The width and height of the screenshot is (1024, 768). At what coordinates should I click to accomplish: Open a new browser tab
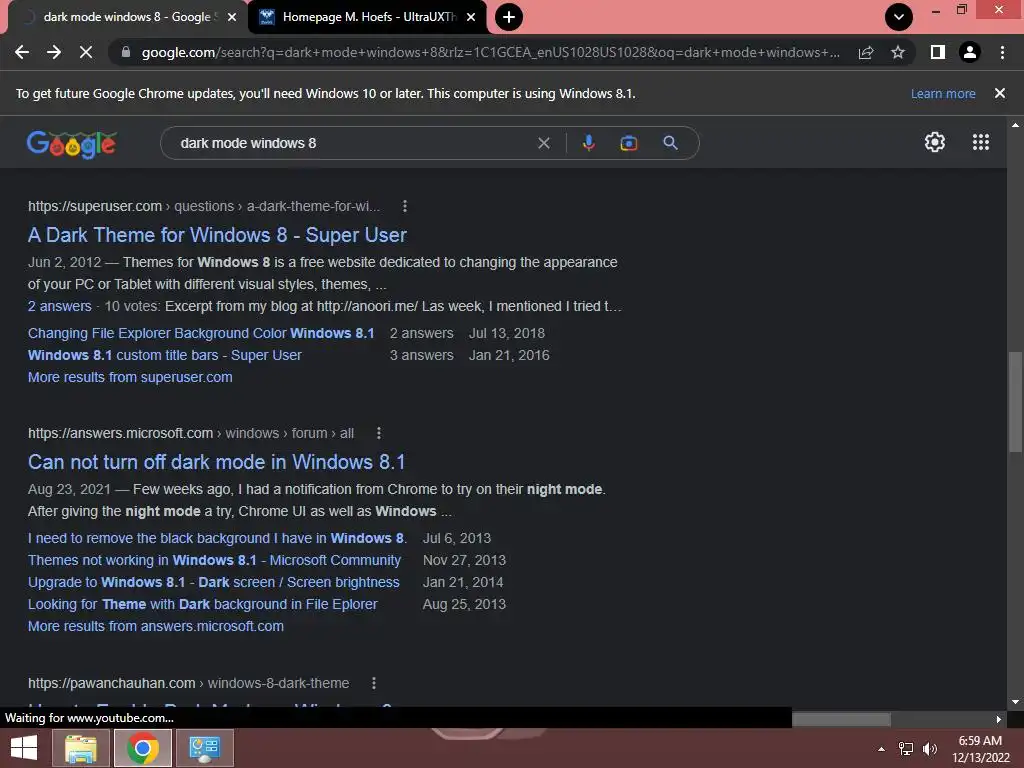click(x=509, y=17)
